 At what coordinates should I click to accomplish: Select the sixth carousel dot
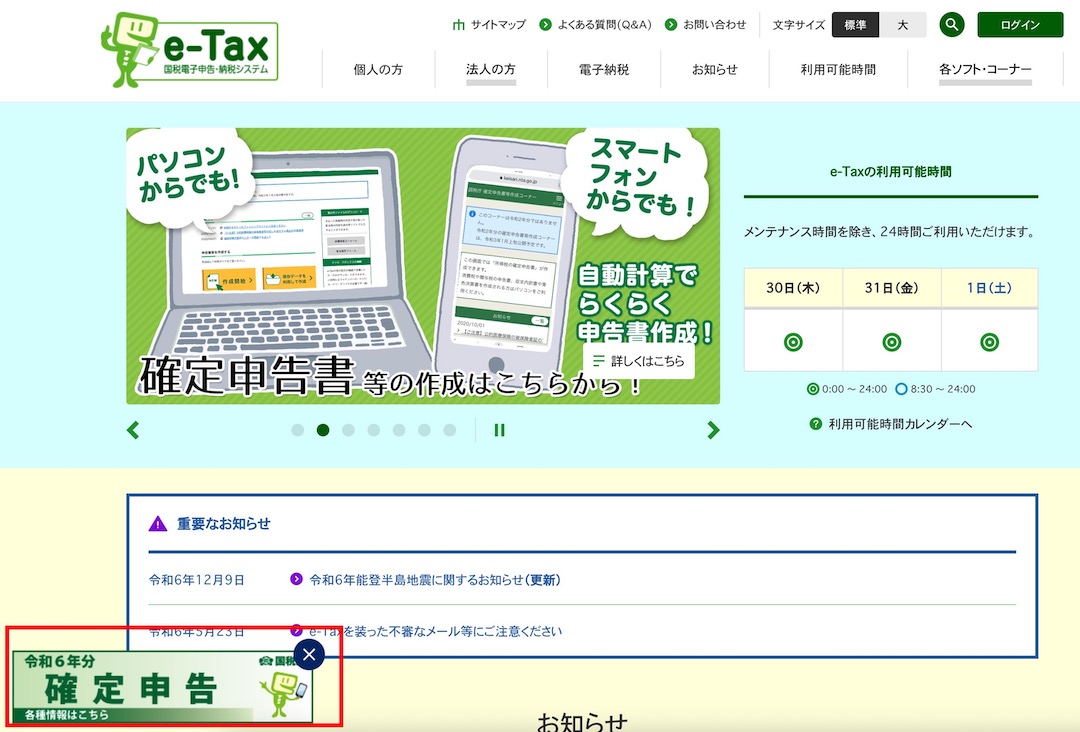click(x=424, y=430)
